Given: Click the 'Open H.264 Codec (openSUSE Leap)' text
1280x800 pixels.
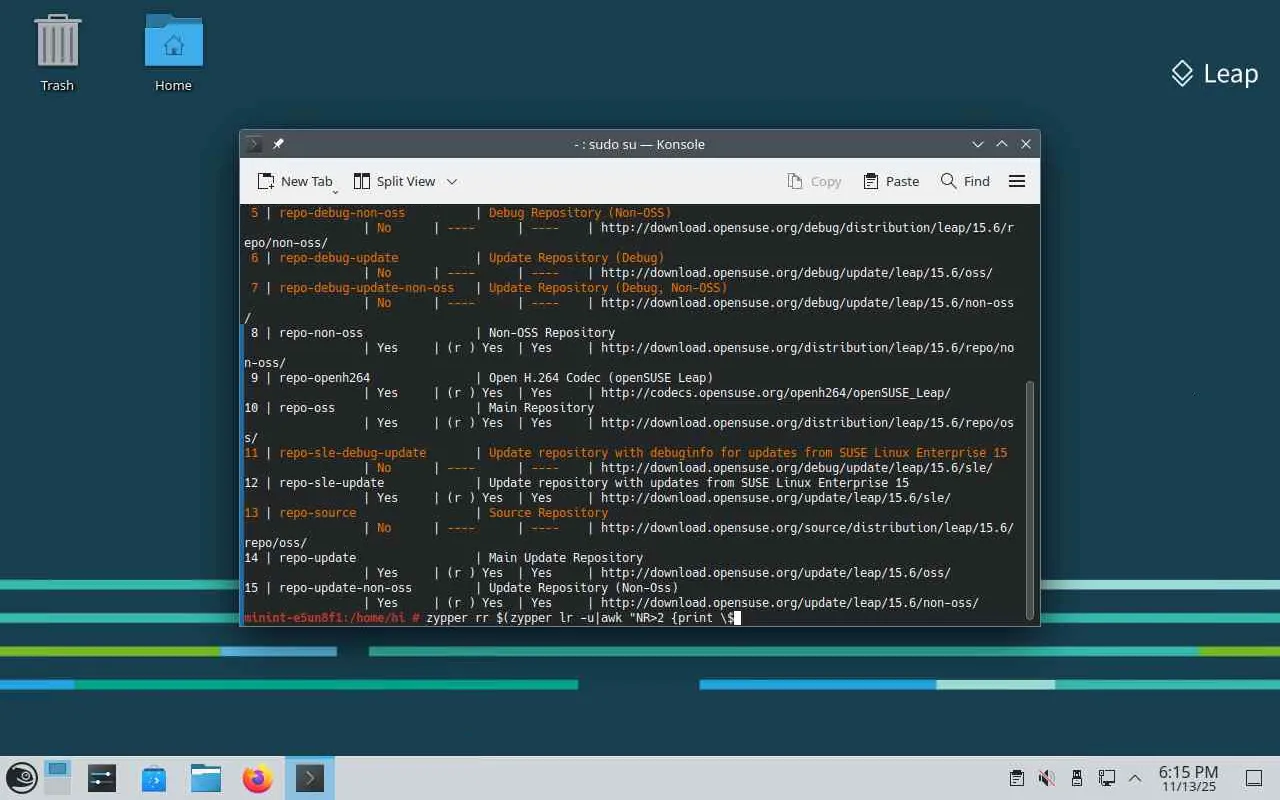Looking at the screenshot, I should coord(601,378).
